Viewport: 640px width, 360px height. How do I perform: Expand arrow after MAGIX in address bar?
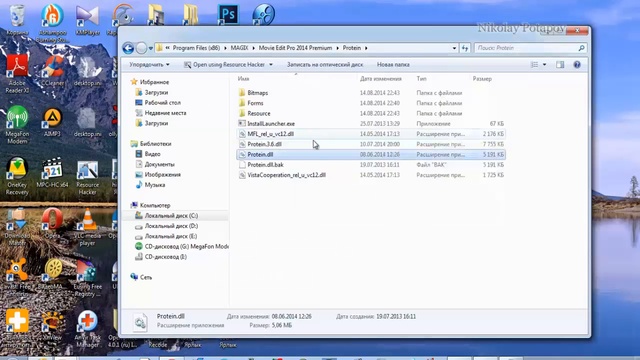click(253, 48)
